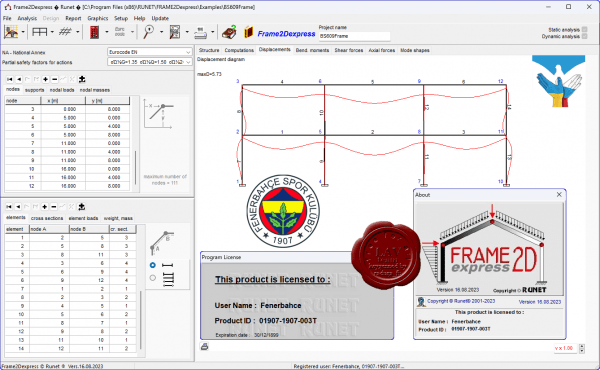Enable the Static analysis checkbox

(x=584, y=29)
